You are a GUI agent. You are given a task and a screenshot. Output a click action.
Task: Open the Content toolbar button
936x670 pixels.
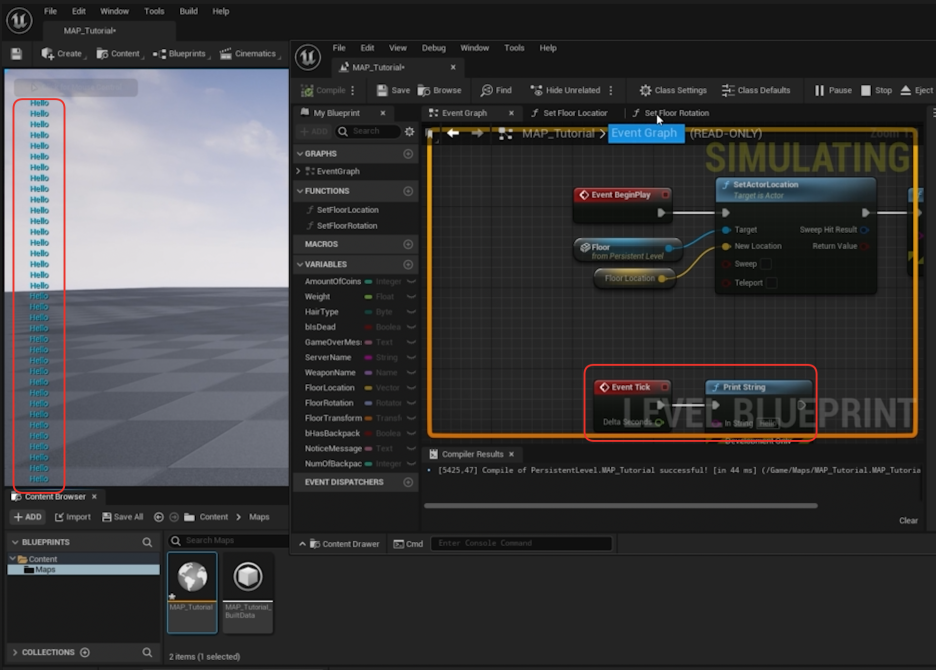pos(118,54)
